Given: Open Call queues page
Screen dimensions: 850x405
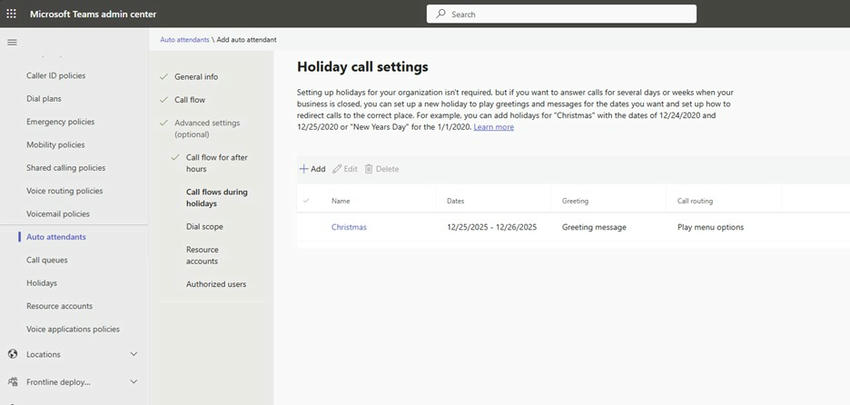Looking at the screenshot, I should tap(47, 260).
